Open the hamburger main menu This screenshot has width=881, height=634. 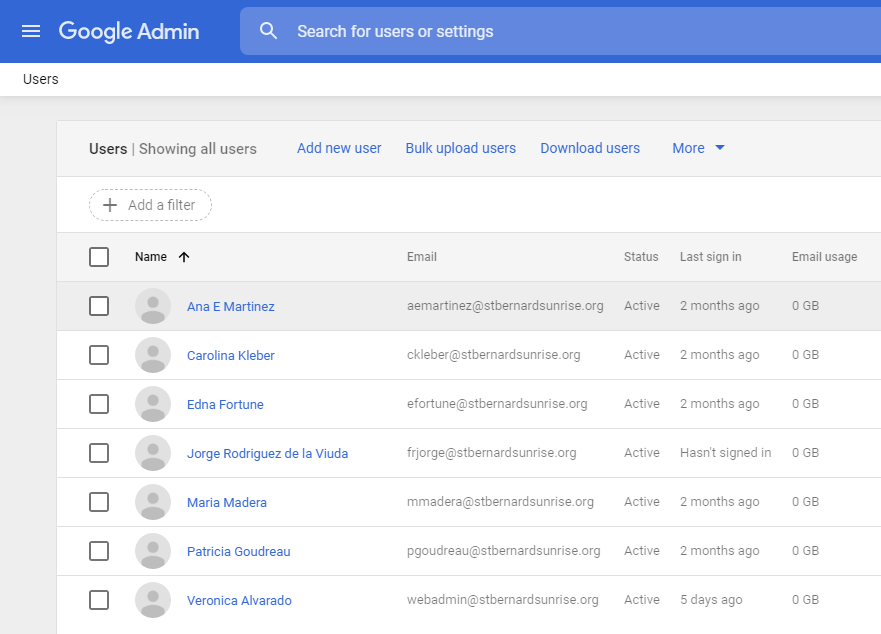31,31
